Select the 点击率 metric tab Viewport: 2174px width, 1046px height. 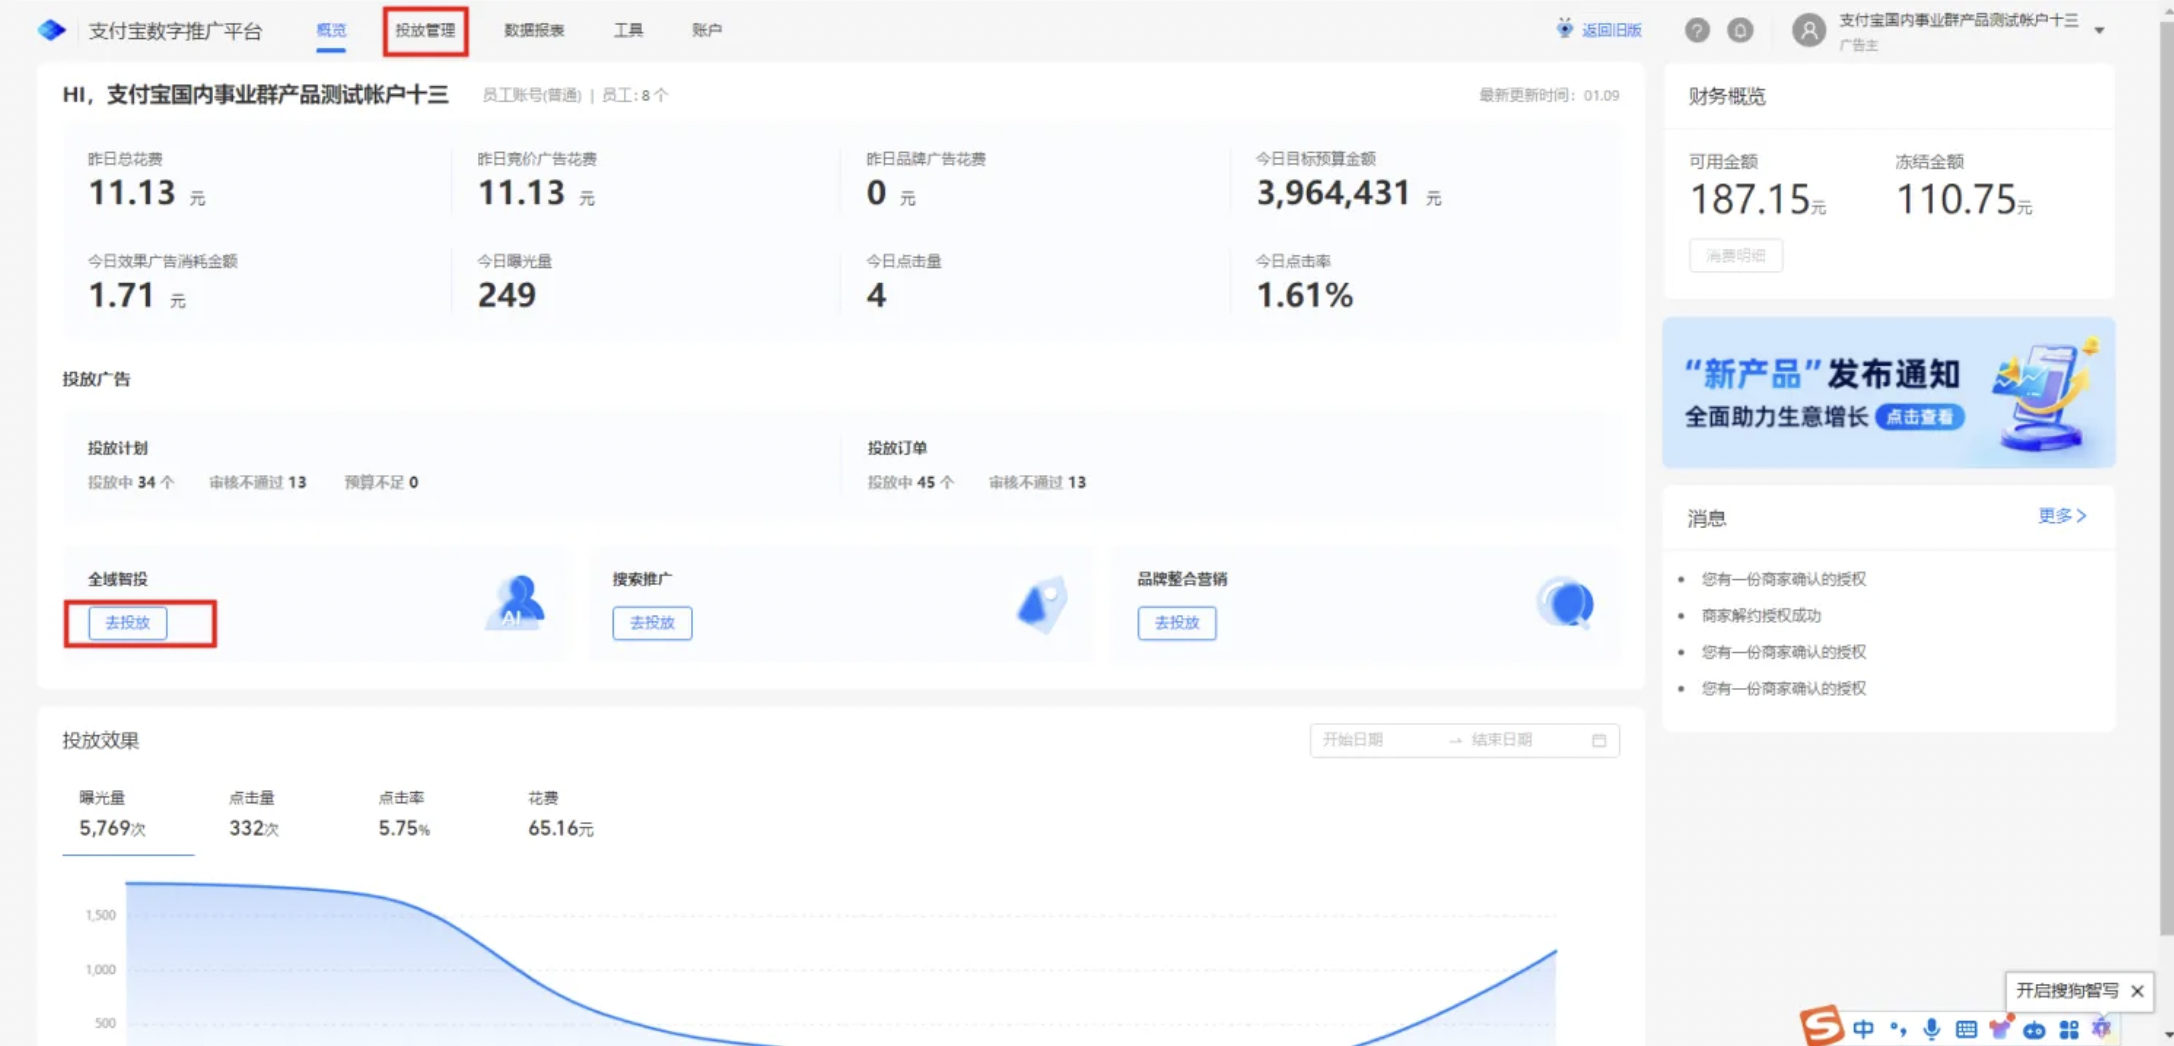(403, 813)
